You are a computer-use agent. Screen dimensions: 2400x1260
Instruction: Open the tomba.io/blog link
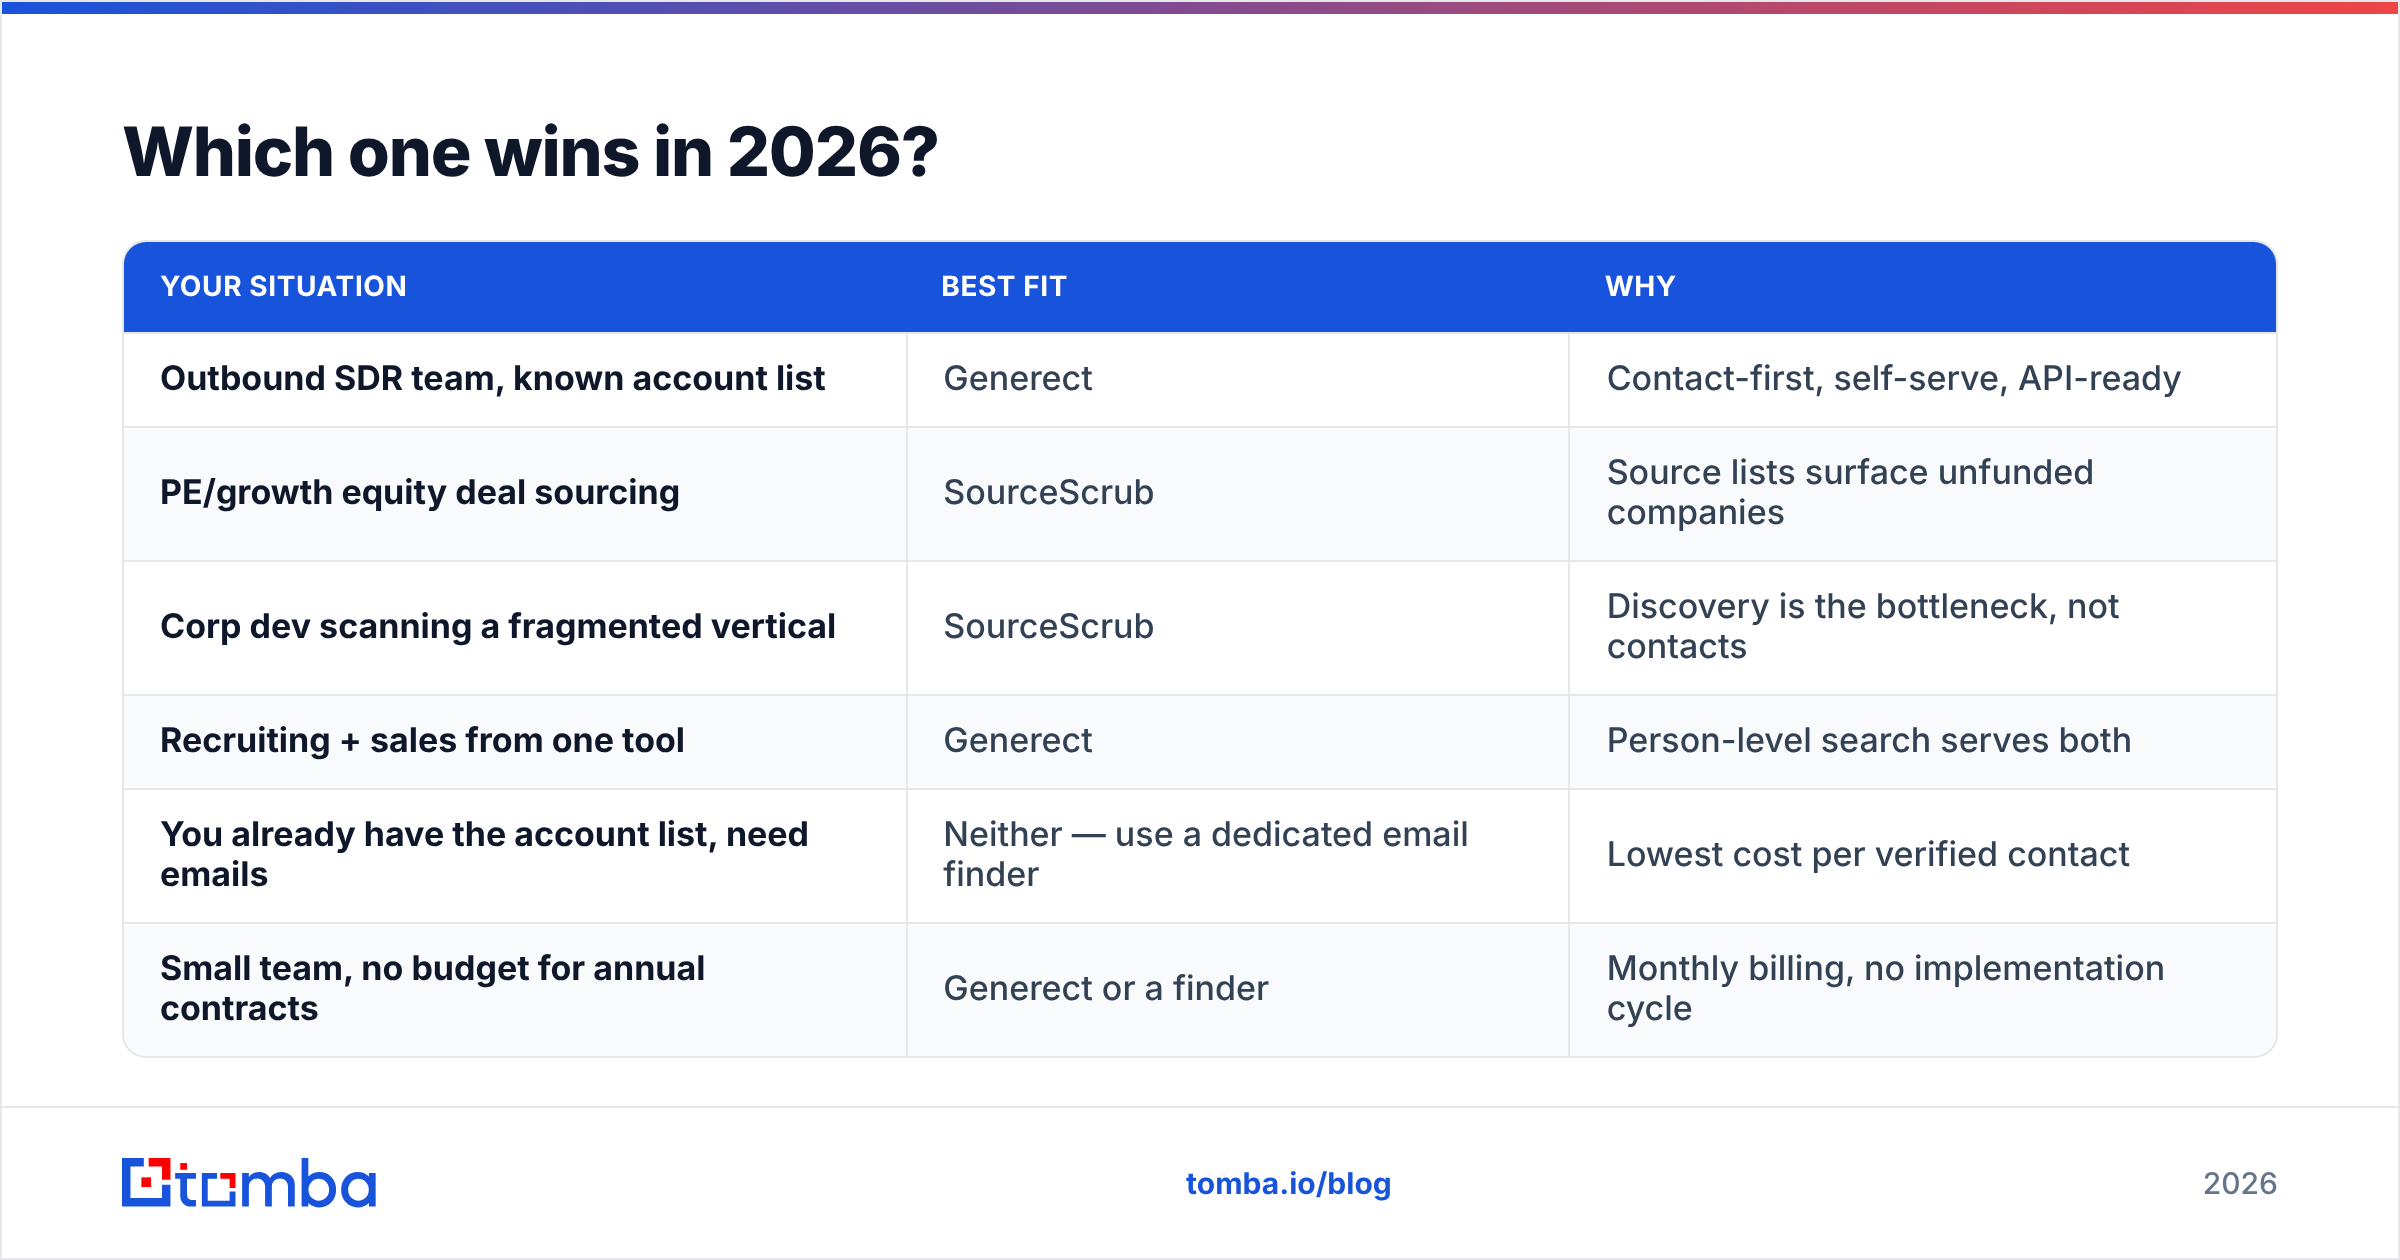(1288, 1184)
